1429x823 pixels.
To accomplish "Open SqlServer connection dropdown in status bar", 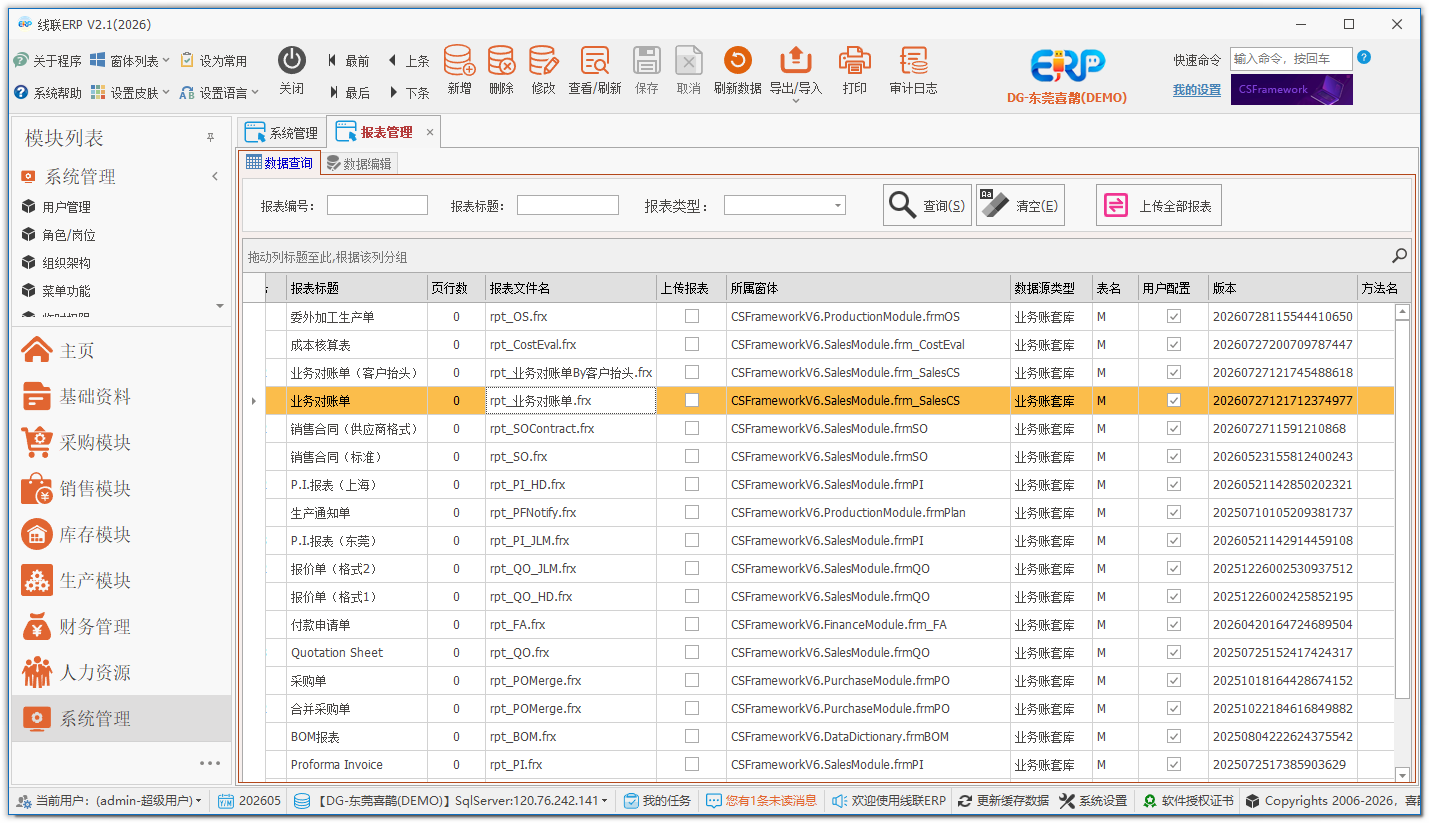I will pyautogui.click(x=604, y=801).
